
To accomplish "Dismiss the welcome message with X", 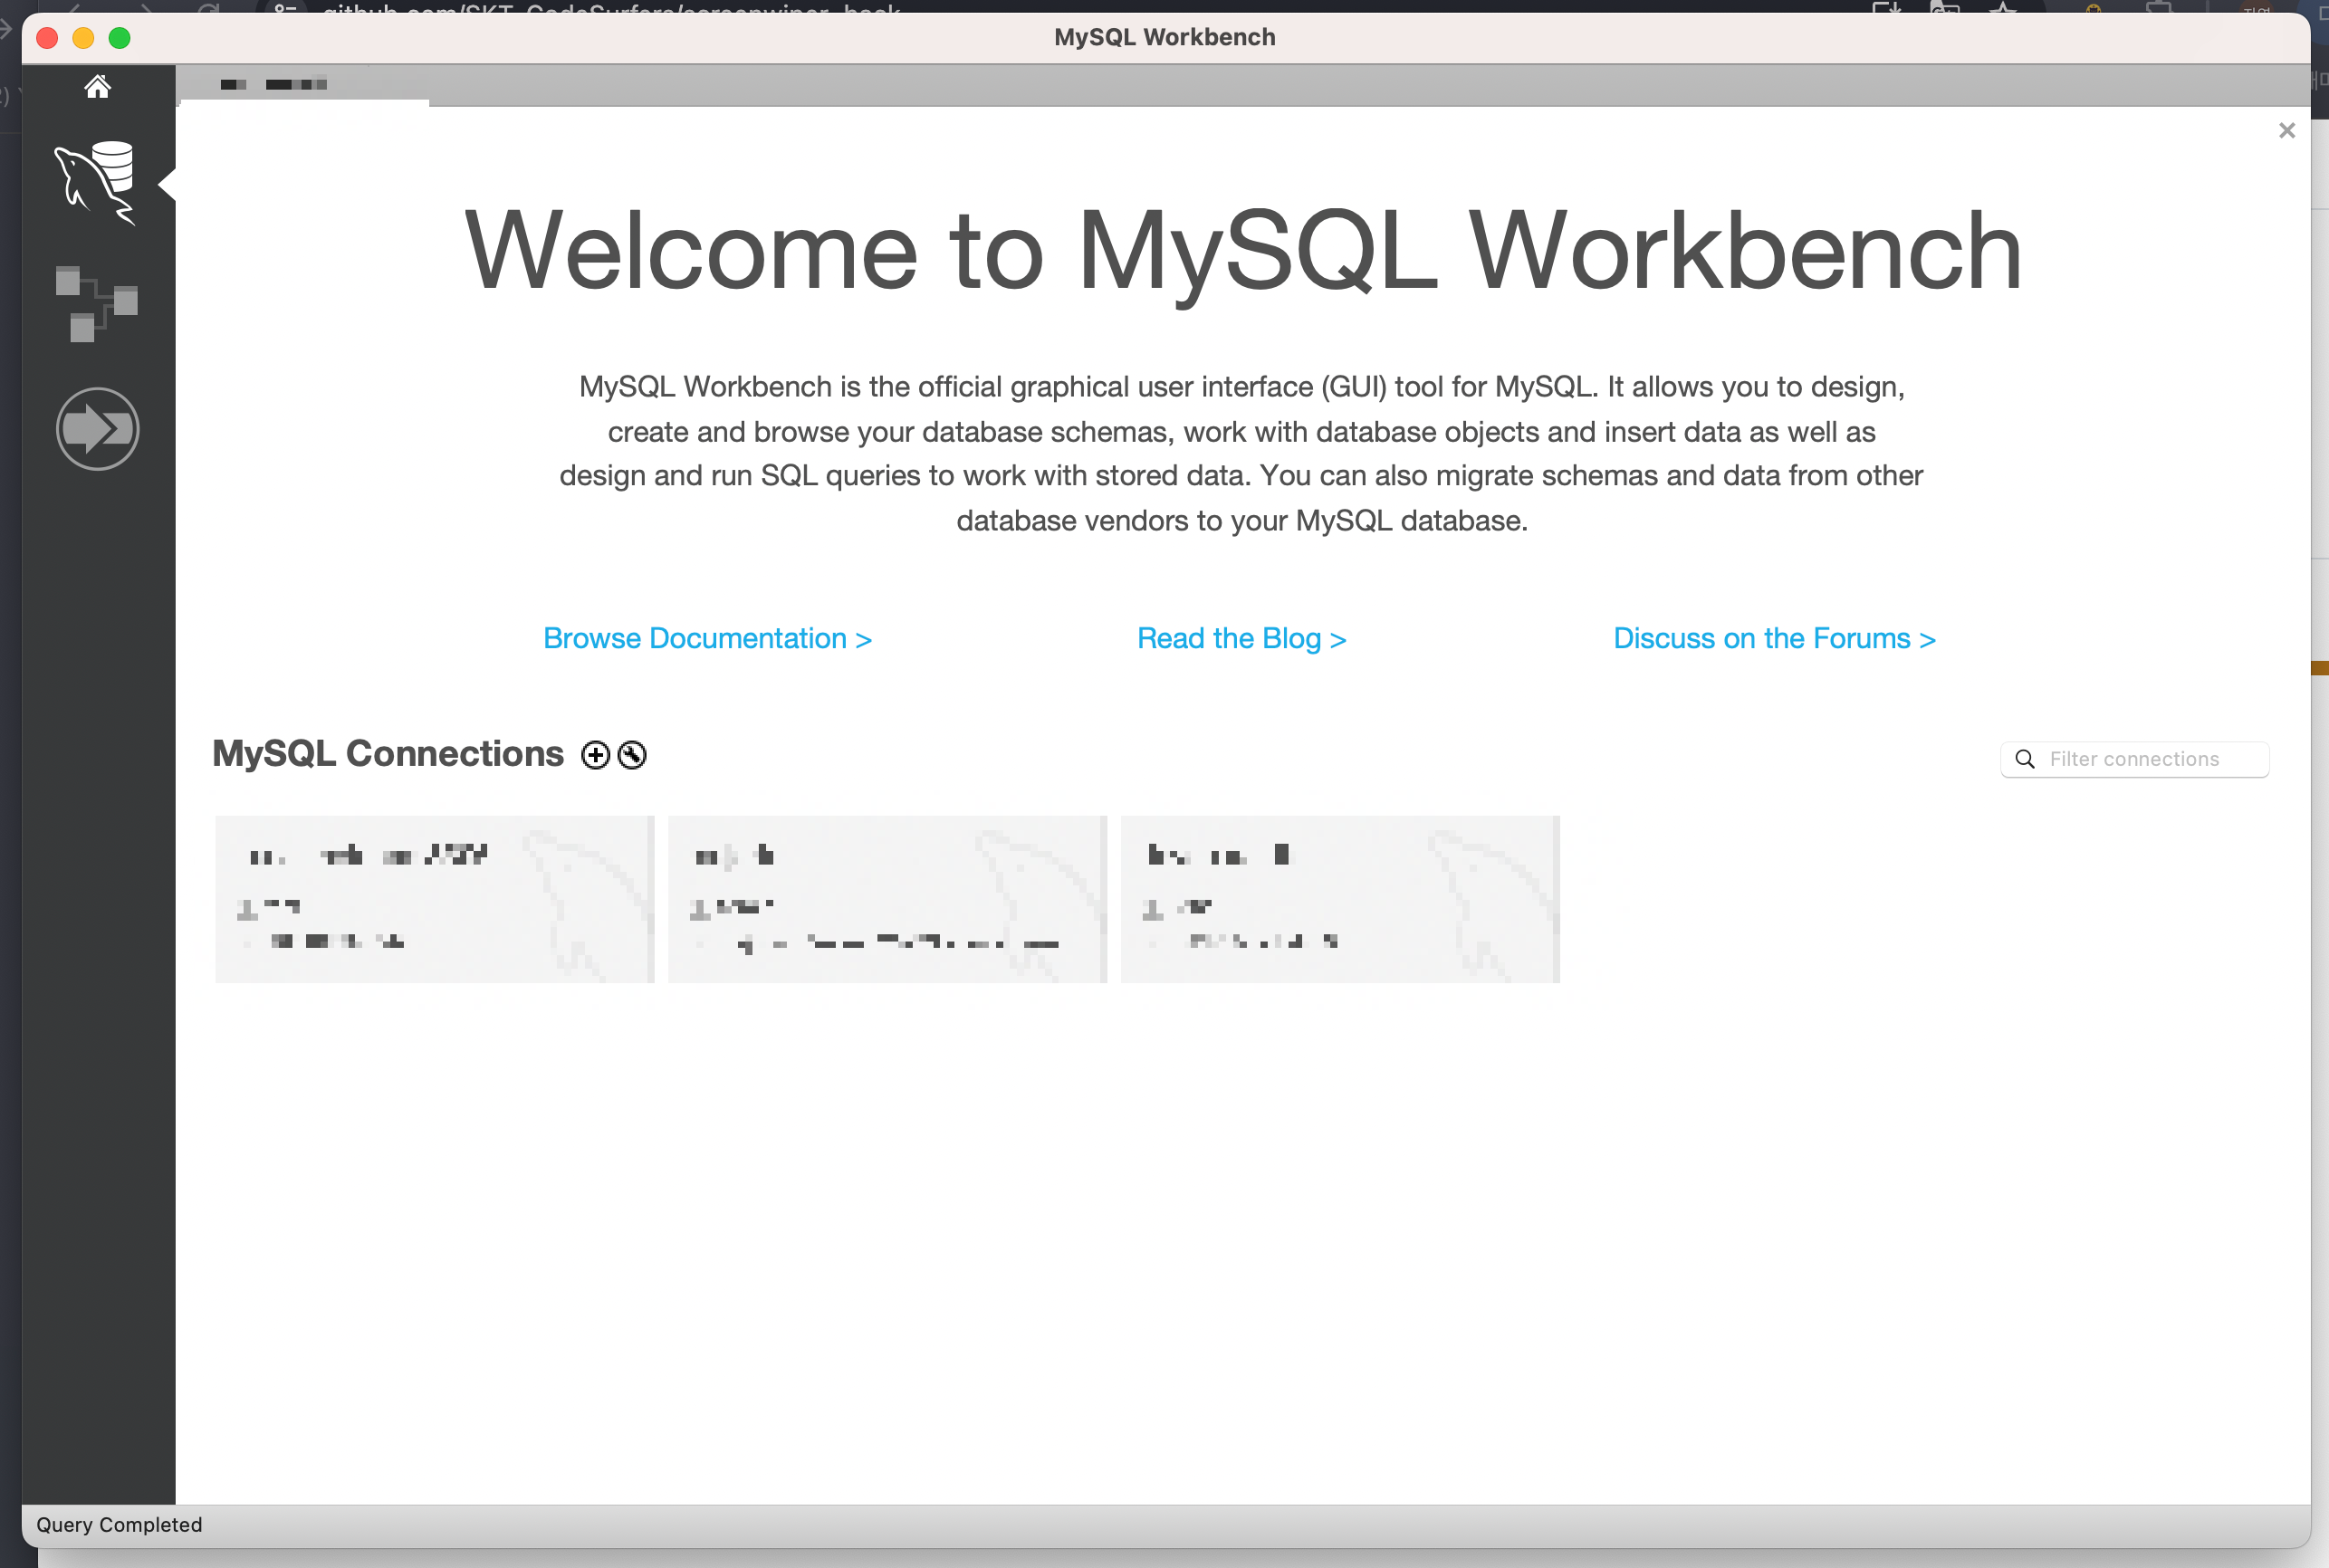I will pyautogui.click(x=2286, y=131).
